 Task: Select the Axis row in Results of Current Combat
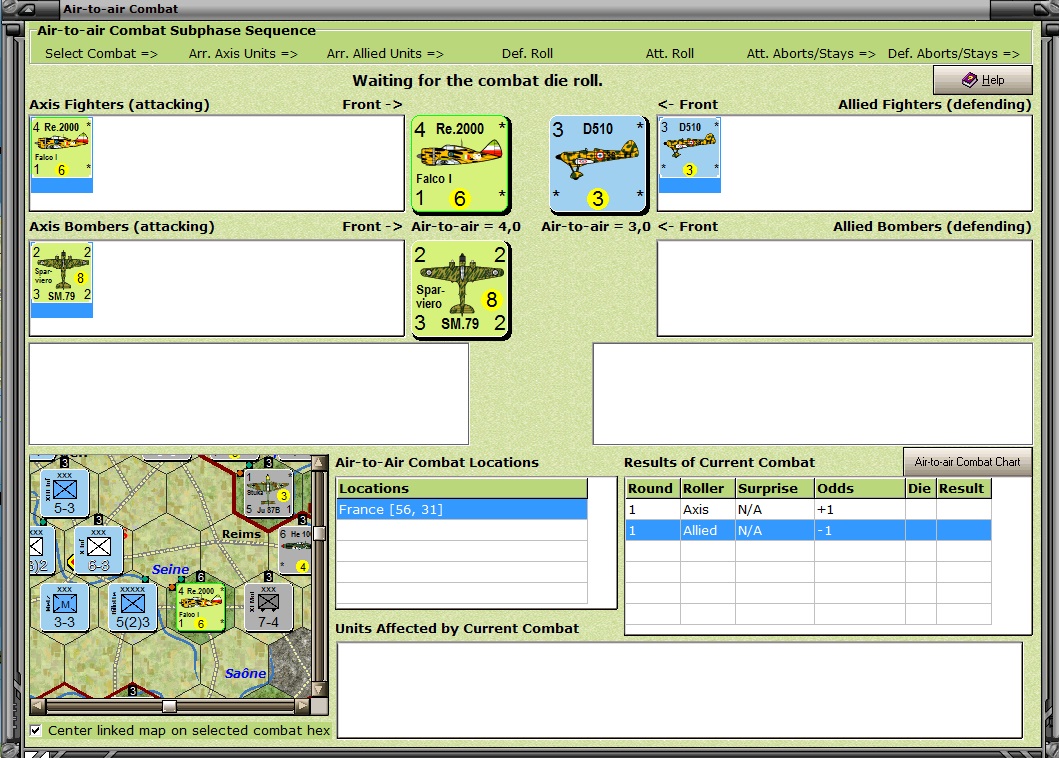point(808,509)
